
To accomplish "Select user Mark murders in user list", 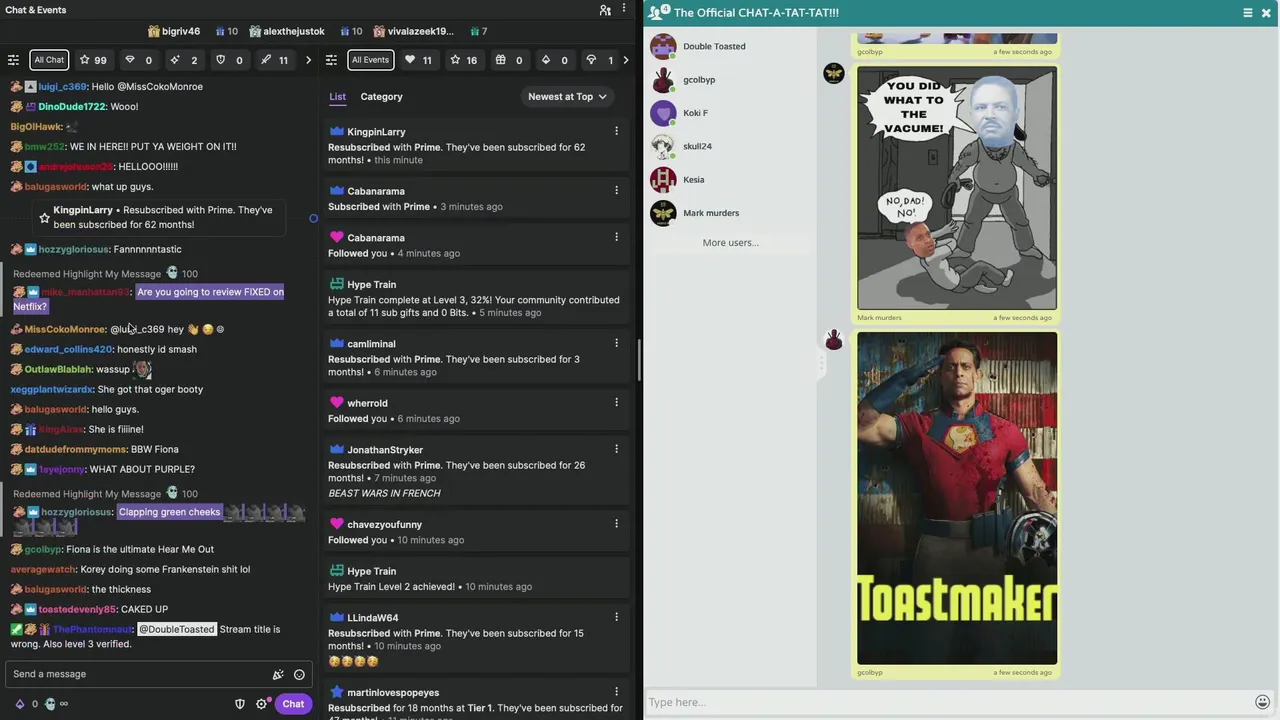I will click(x=730, y=213).
